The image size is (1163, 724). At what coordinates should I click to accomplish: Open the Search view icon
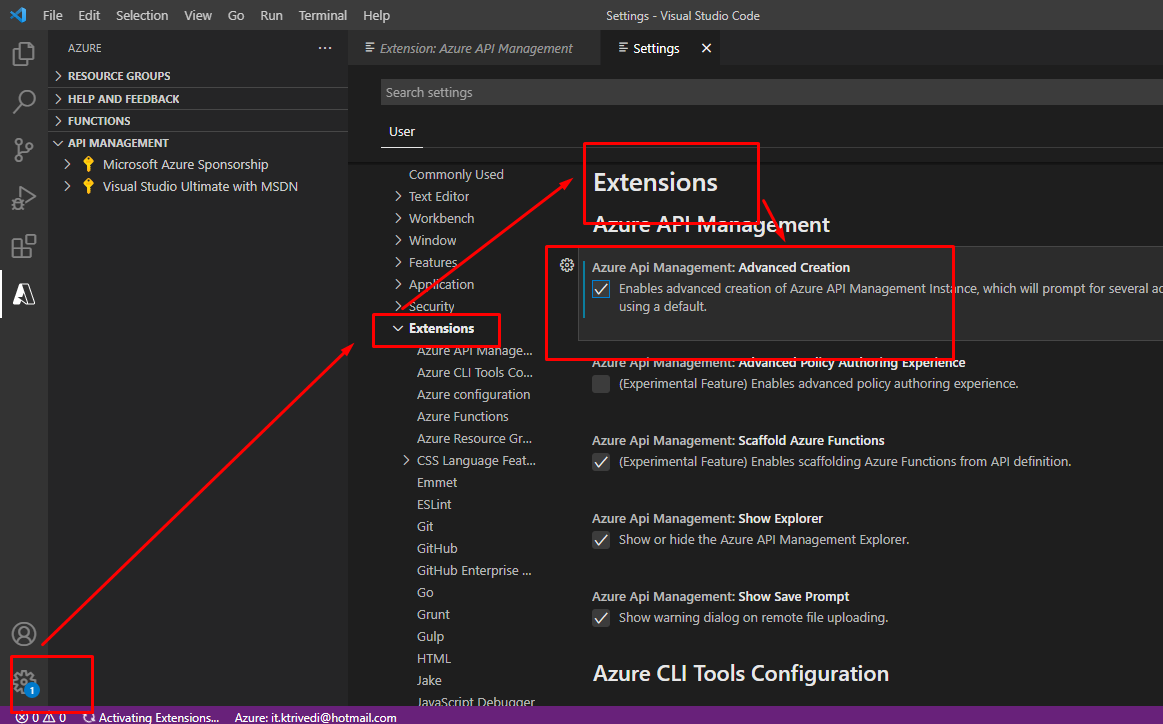click(x=24, y=102)
